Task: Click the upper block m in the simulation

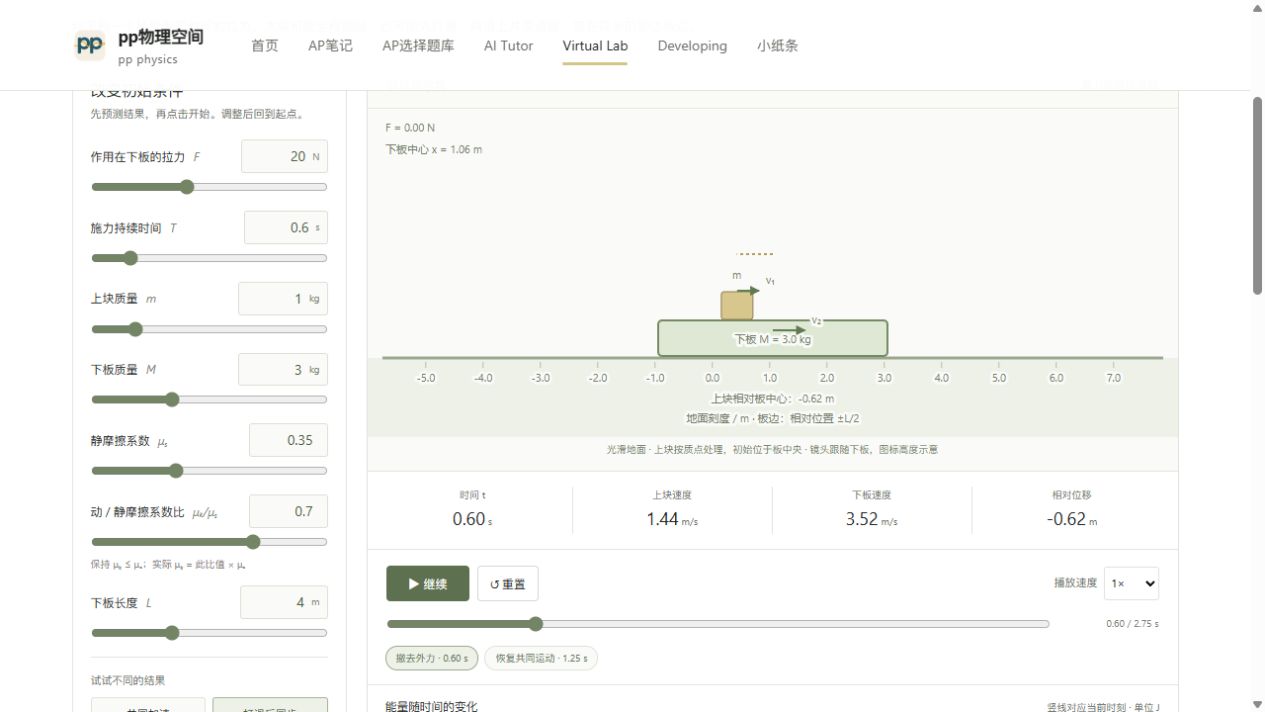Action: [x=737, y=305]
